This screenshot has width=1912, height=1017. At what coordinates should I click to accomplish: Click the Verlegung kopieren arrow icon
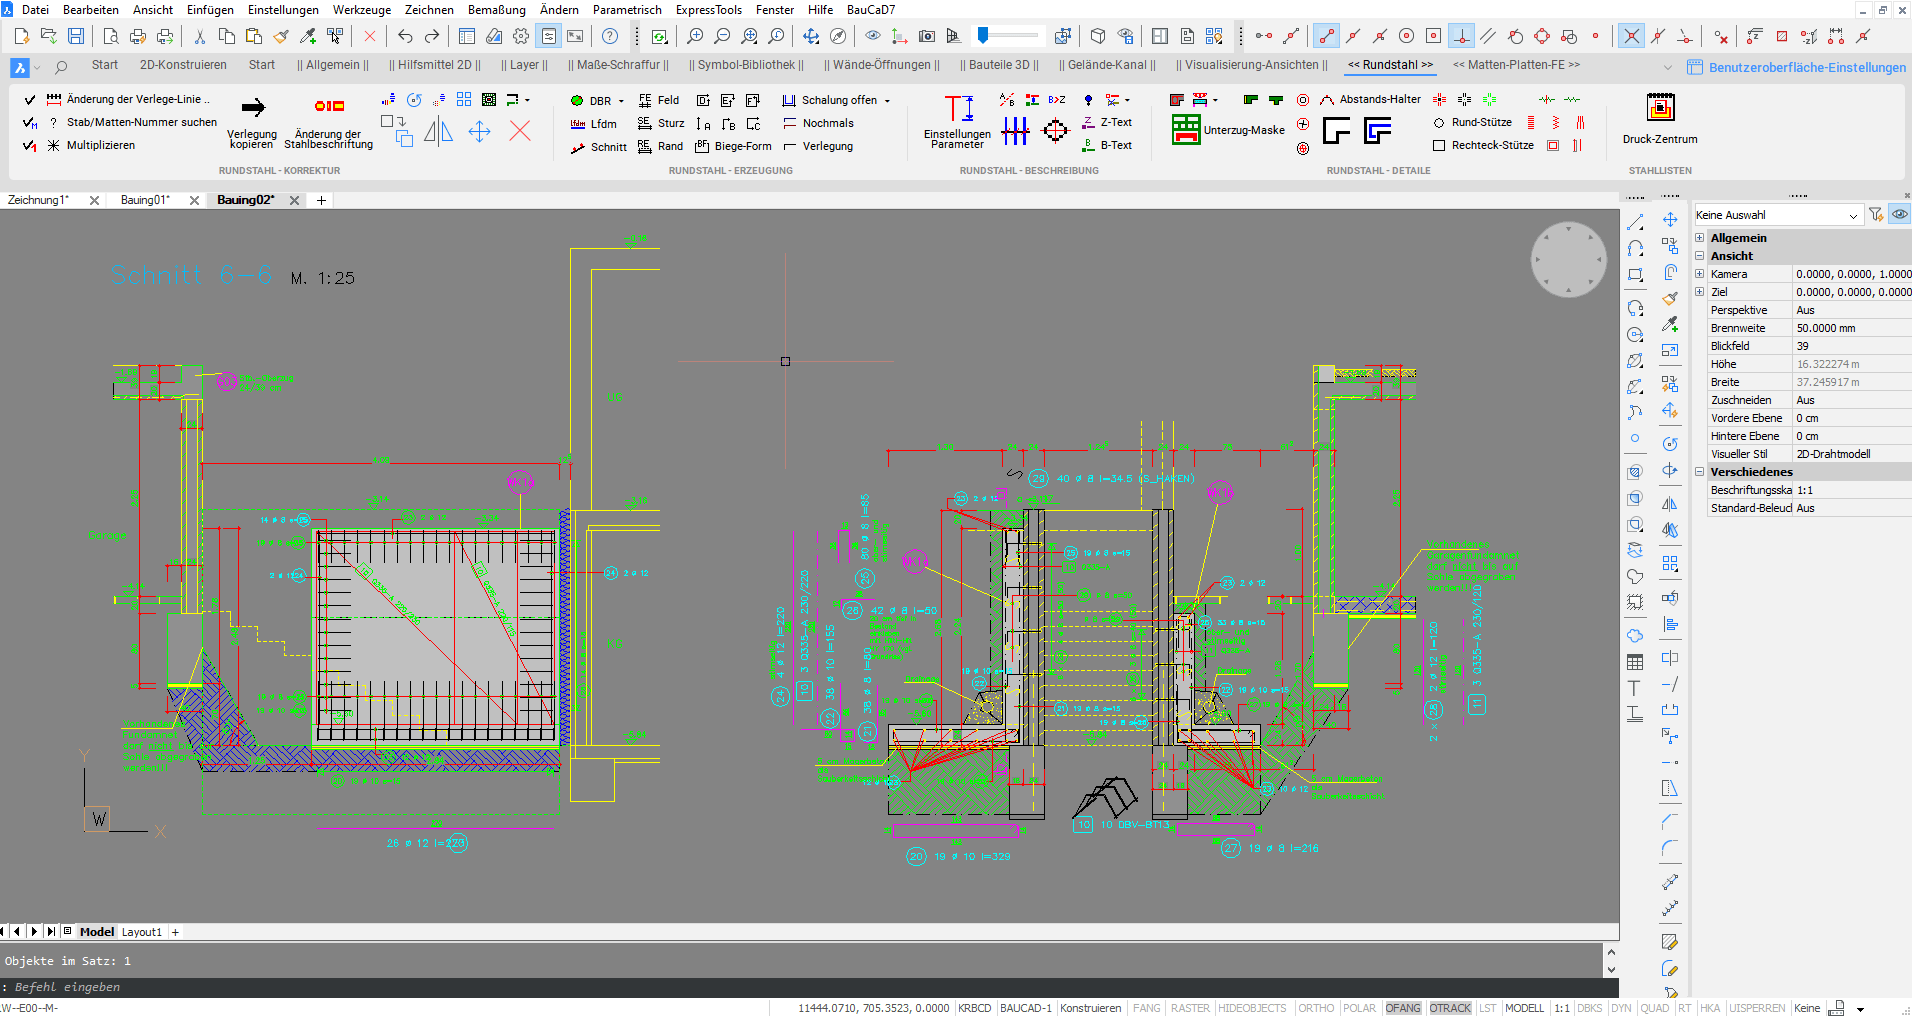tap(253, 107)
